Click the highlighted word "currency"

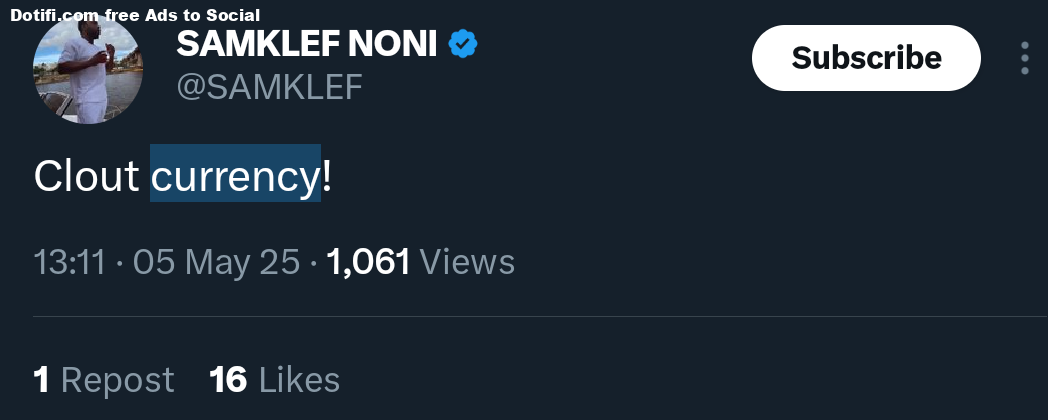point(235,176)
